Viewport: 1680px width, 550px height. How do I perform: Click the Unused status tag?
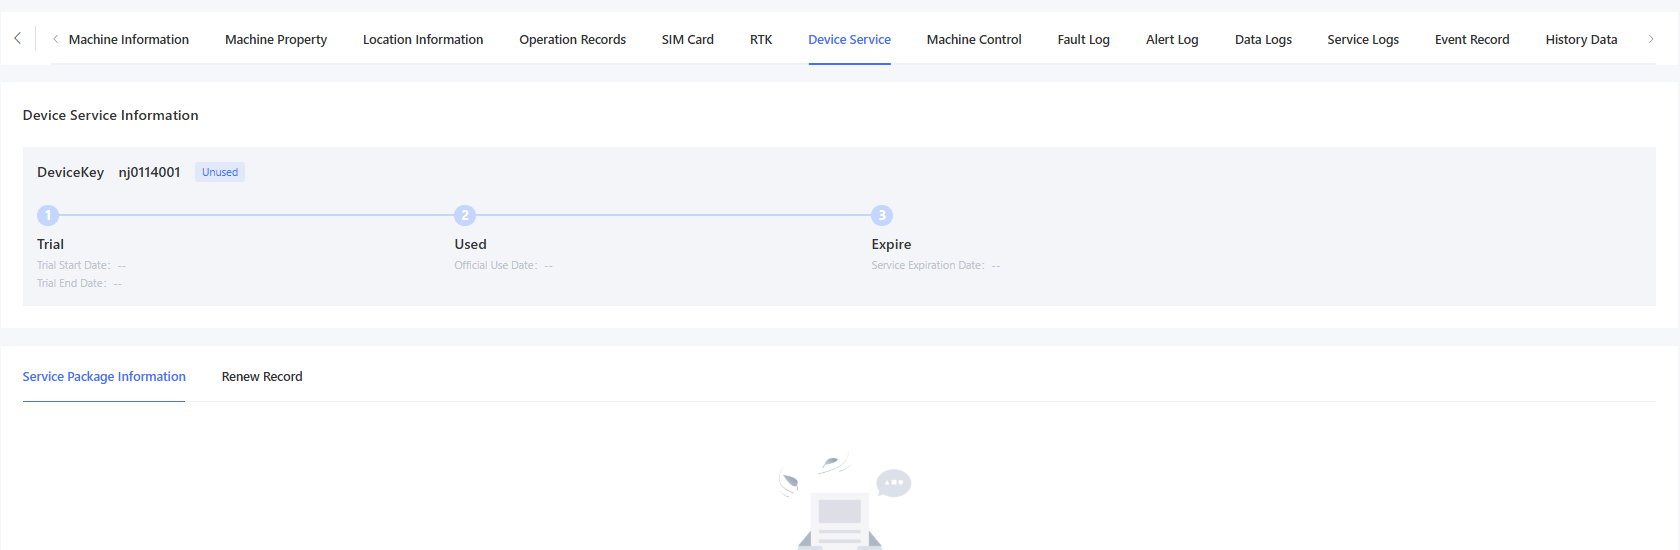pos(220,172)
